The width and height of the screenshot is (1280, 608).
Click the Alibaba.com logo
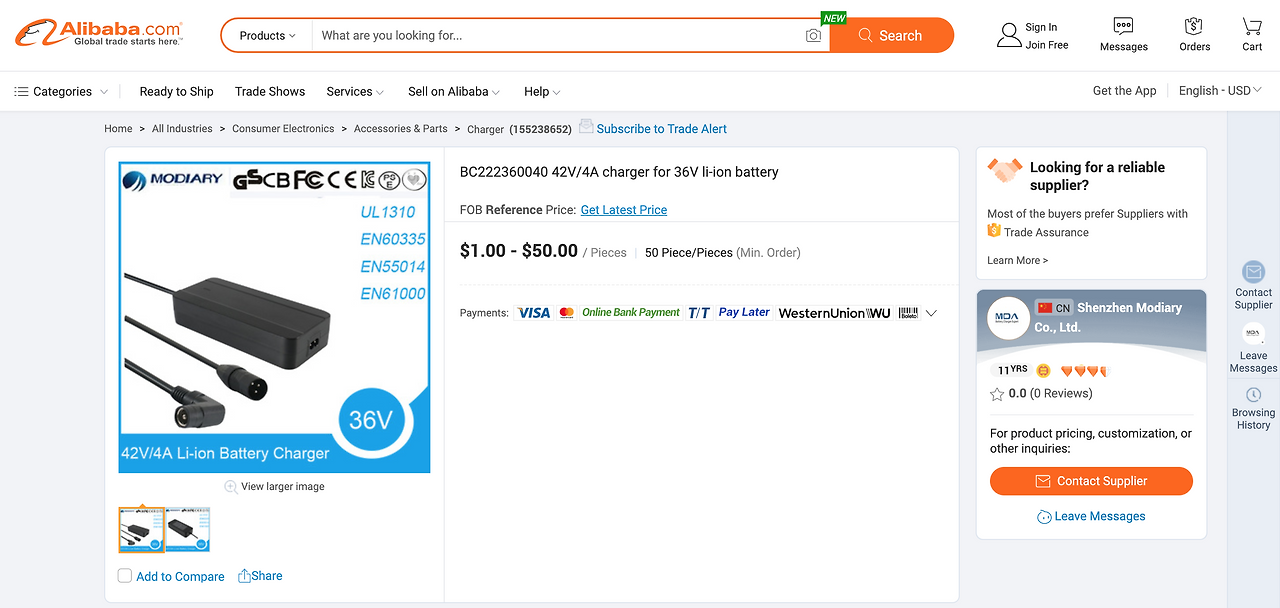(98, 33)
